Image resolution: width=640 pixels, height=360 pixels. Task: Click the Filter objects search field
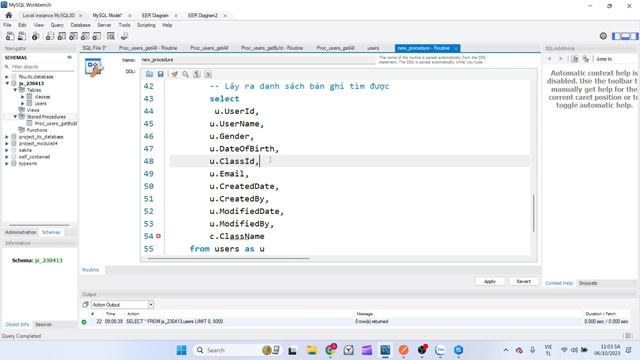pyautogui.click(x=42, y=67)
